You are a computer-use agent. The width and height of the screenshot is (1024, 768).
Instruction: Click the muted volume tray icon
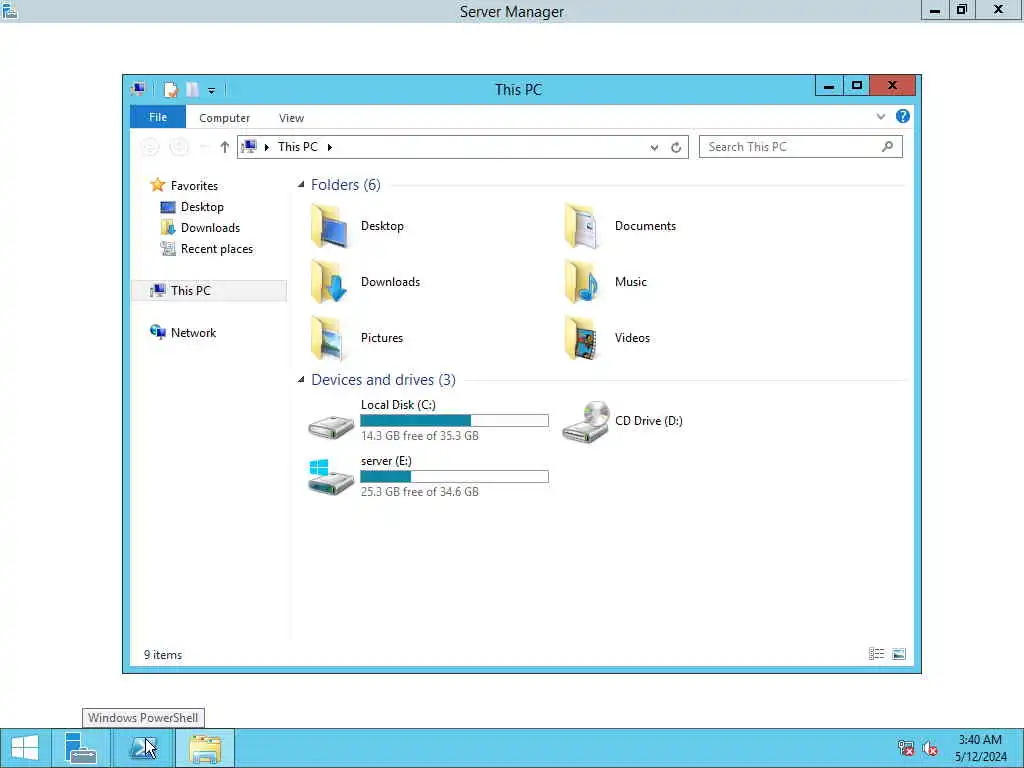(930, 748)
